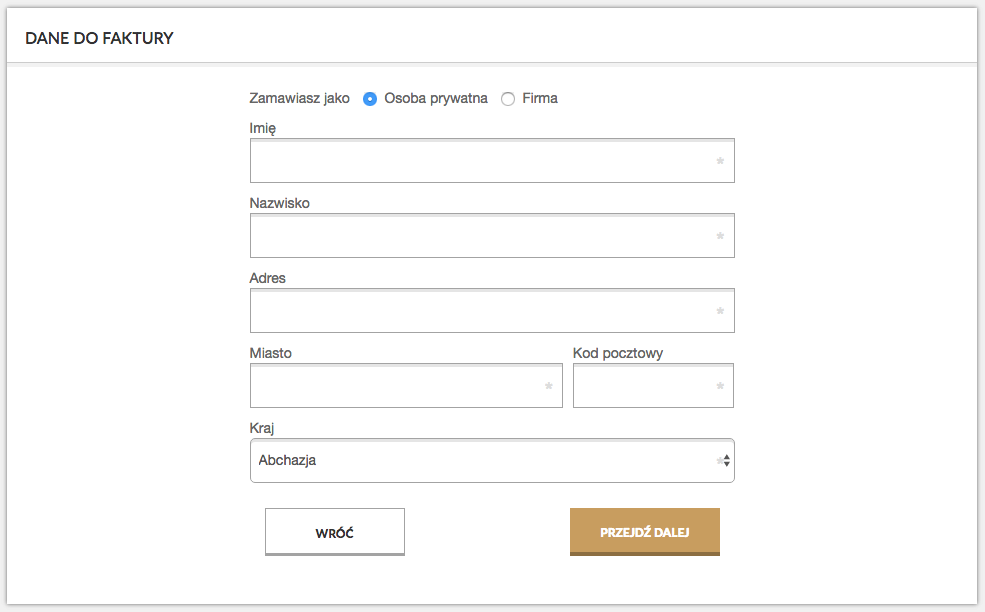Click the PRZEJDŹ DALEJ button
Screen dimensions: 985x612
coord(645,532)
